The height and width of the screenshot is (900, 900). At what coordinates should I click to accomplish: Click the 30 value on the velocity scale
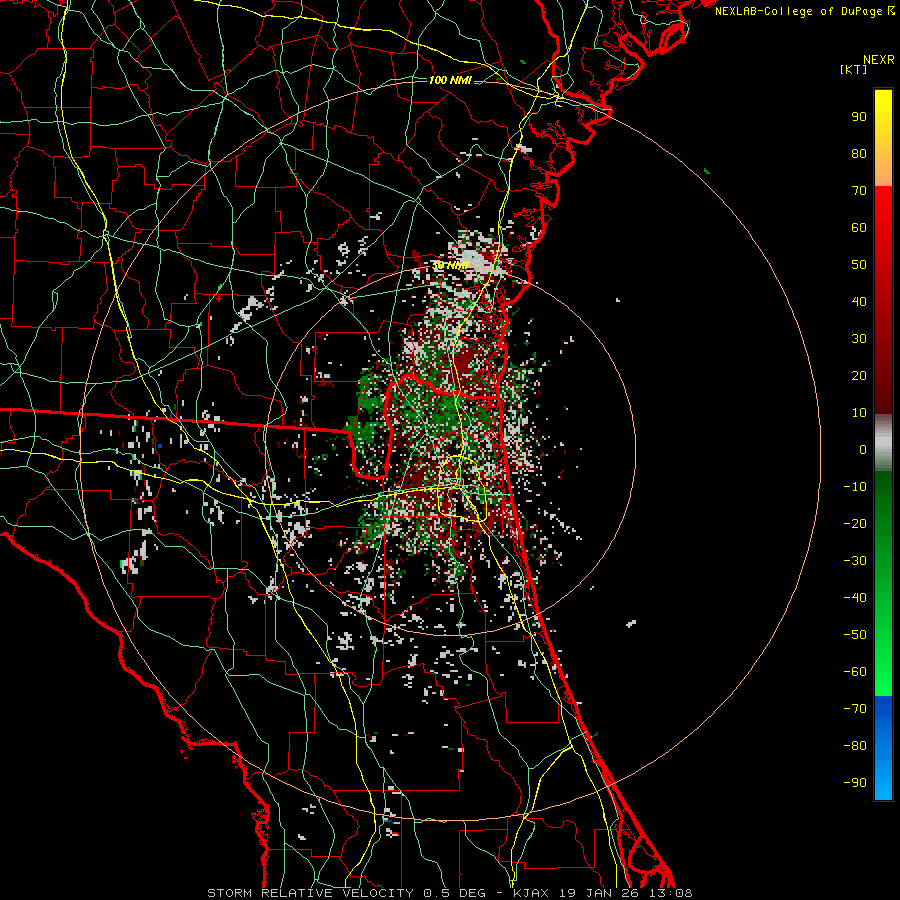point(859,339)
